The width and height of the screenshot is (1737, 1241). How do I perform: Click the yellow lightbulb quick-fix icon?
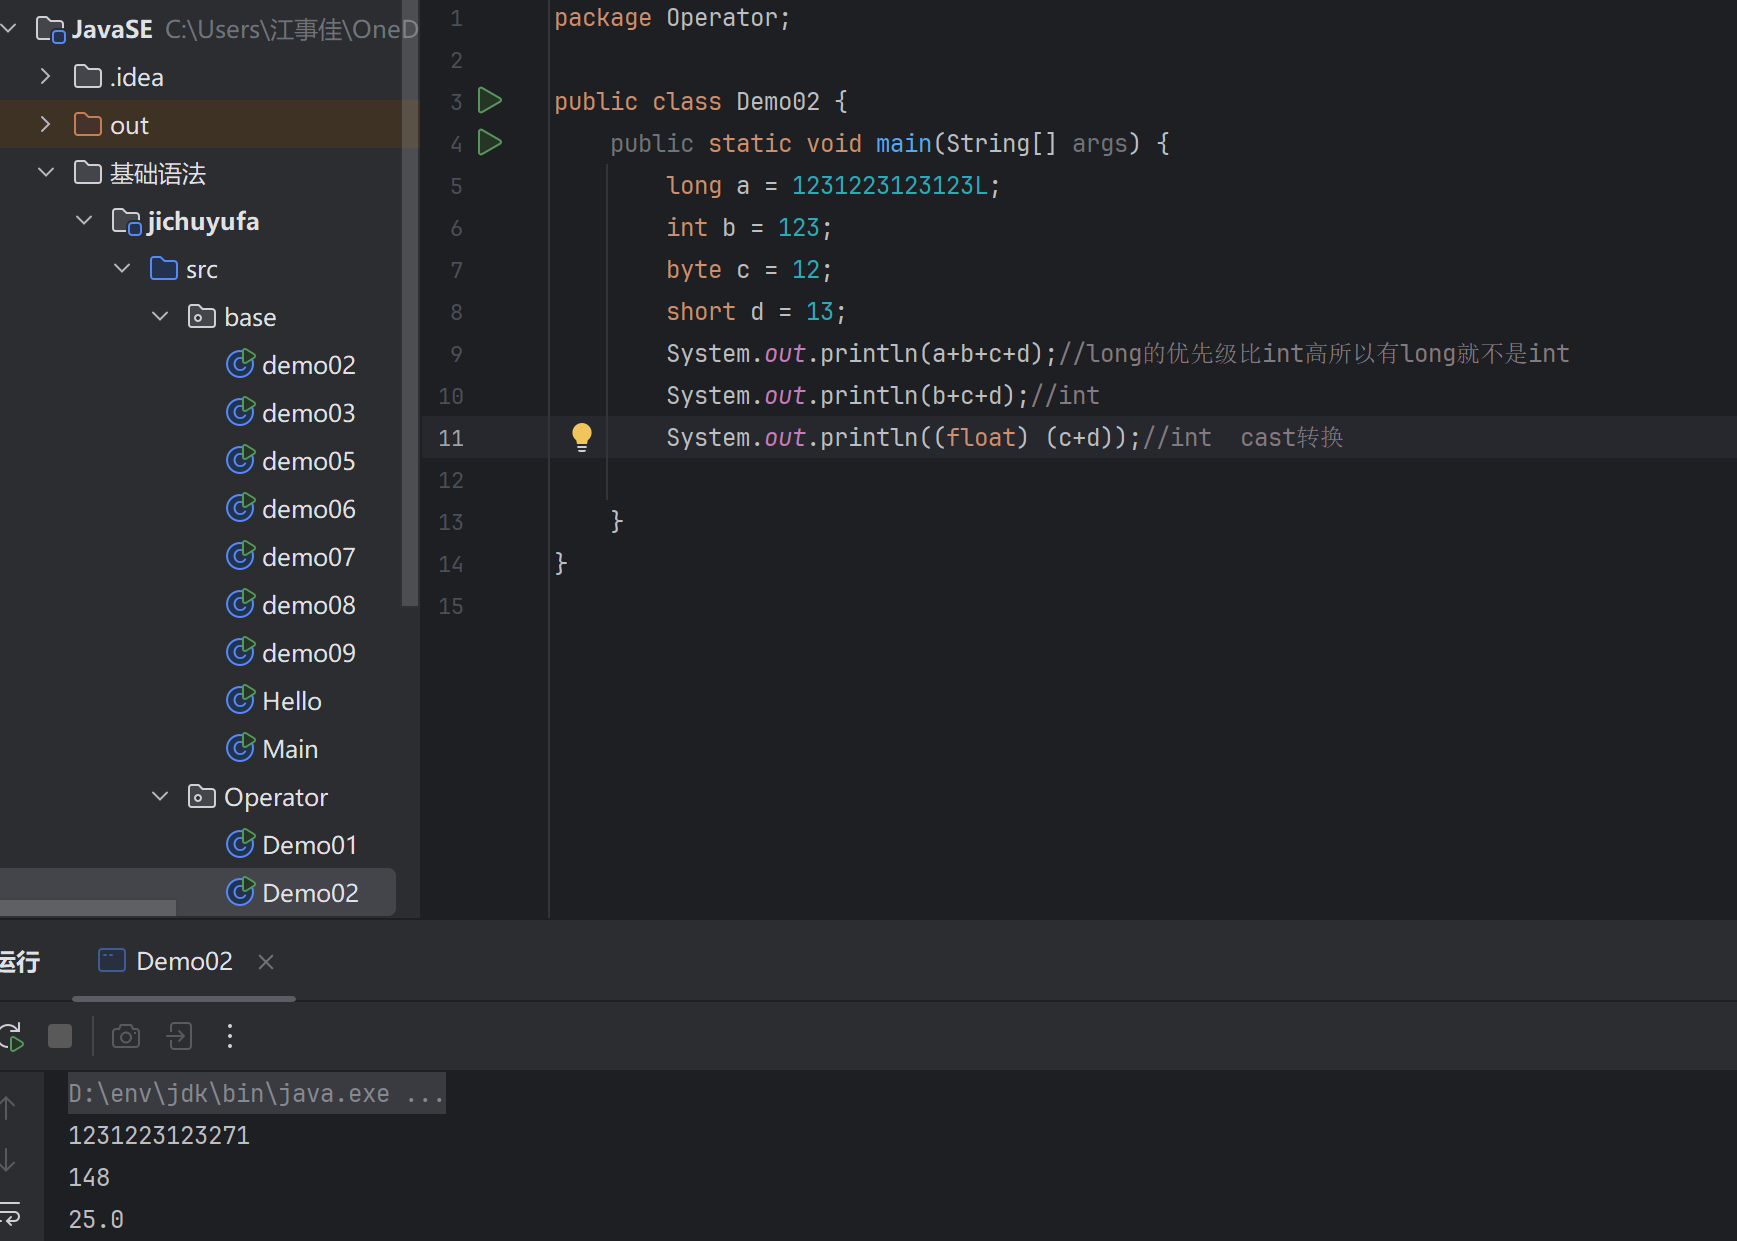(581, 437)
